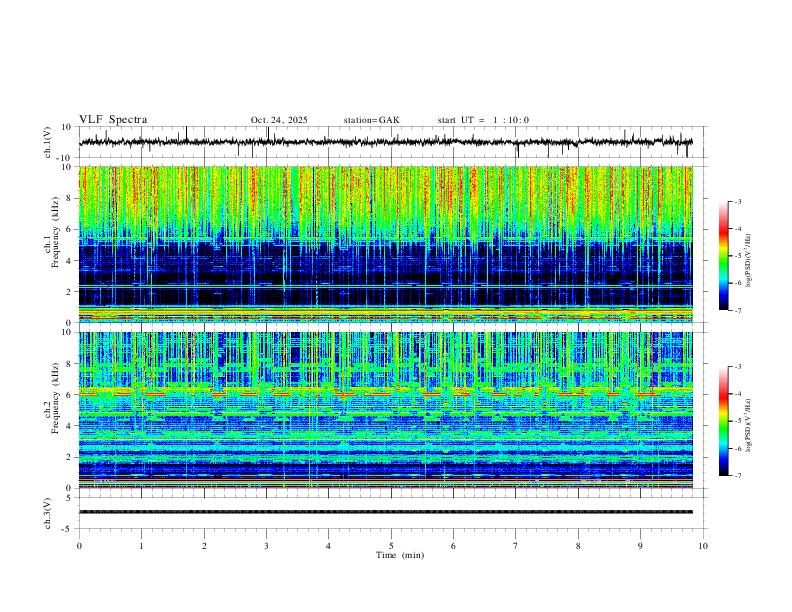Select the log(PSD) label beside ch.1 color bar
The image size is (792, 612).
[x=748, y=261]
